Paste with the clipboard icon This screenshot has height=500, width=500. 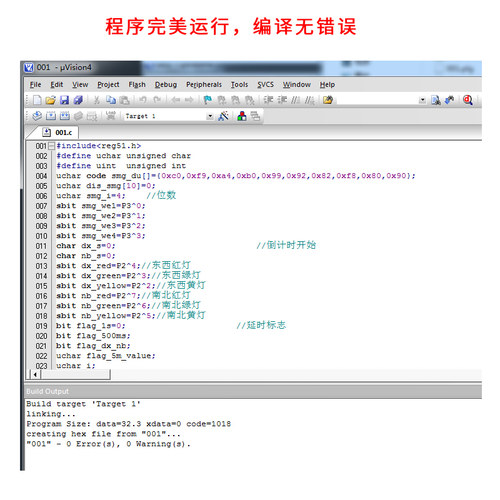click(x=124, y=100)
